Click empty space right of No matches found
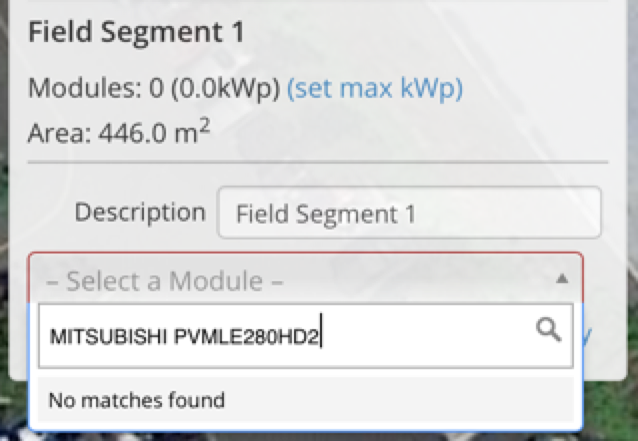The height and width of the screenshot is (441, 638). [399, 400]
